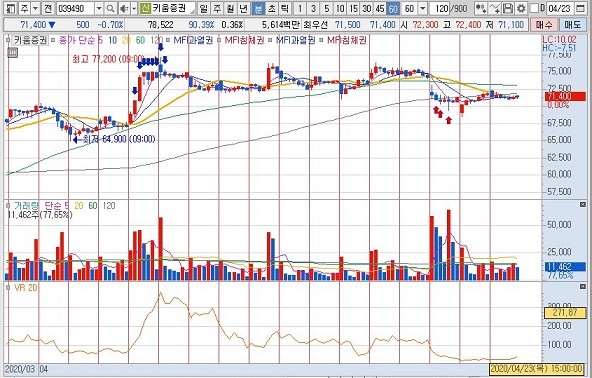Expand the custom interval dropdown arrow
This screenshot has width=592, height=378.
tap(423, 8)
